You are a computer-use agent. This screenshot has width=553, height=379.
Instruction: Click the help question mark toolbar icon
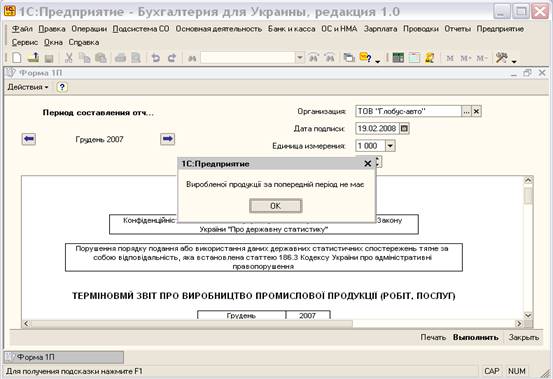pyautogui.click(x=365, y=57)
